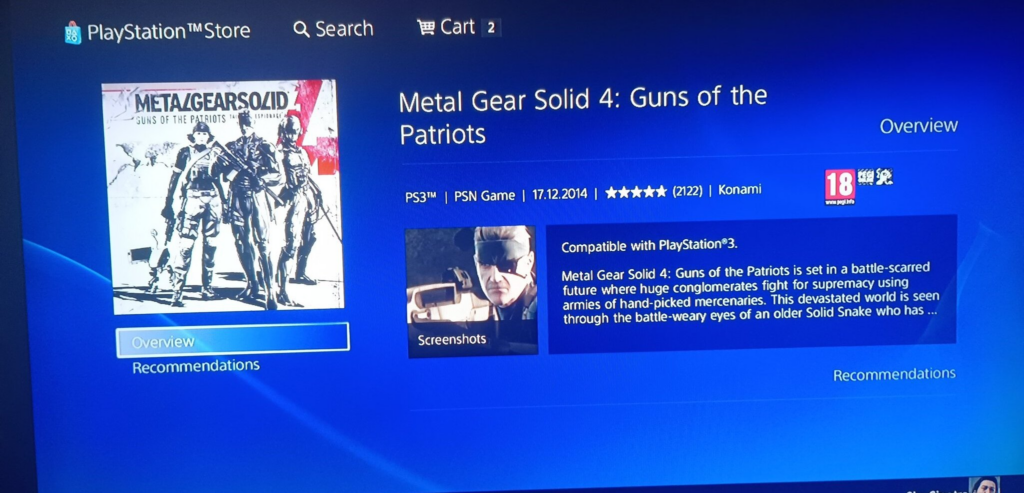Click the PEGI 18 rating icon
The height and width of the screenshot is (493, 1024).
(839, 186)
